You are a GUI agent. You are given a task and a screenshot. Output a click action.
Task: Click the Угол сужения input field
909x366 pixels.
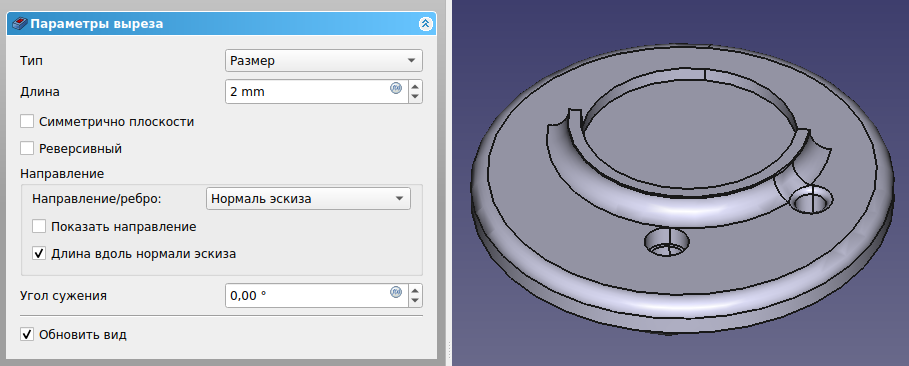click(x=317, y=296)
